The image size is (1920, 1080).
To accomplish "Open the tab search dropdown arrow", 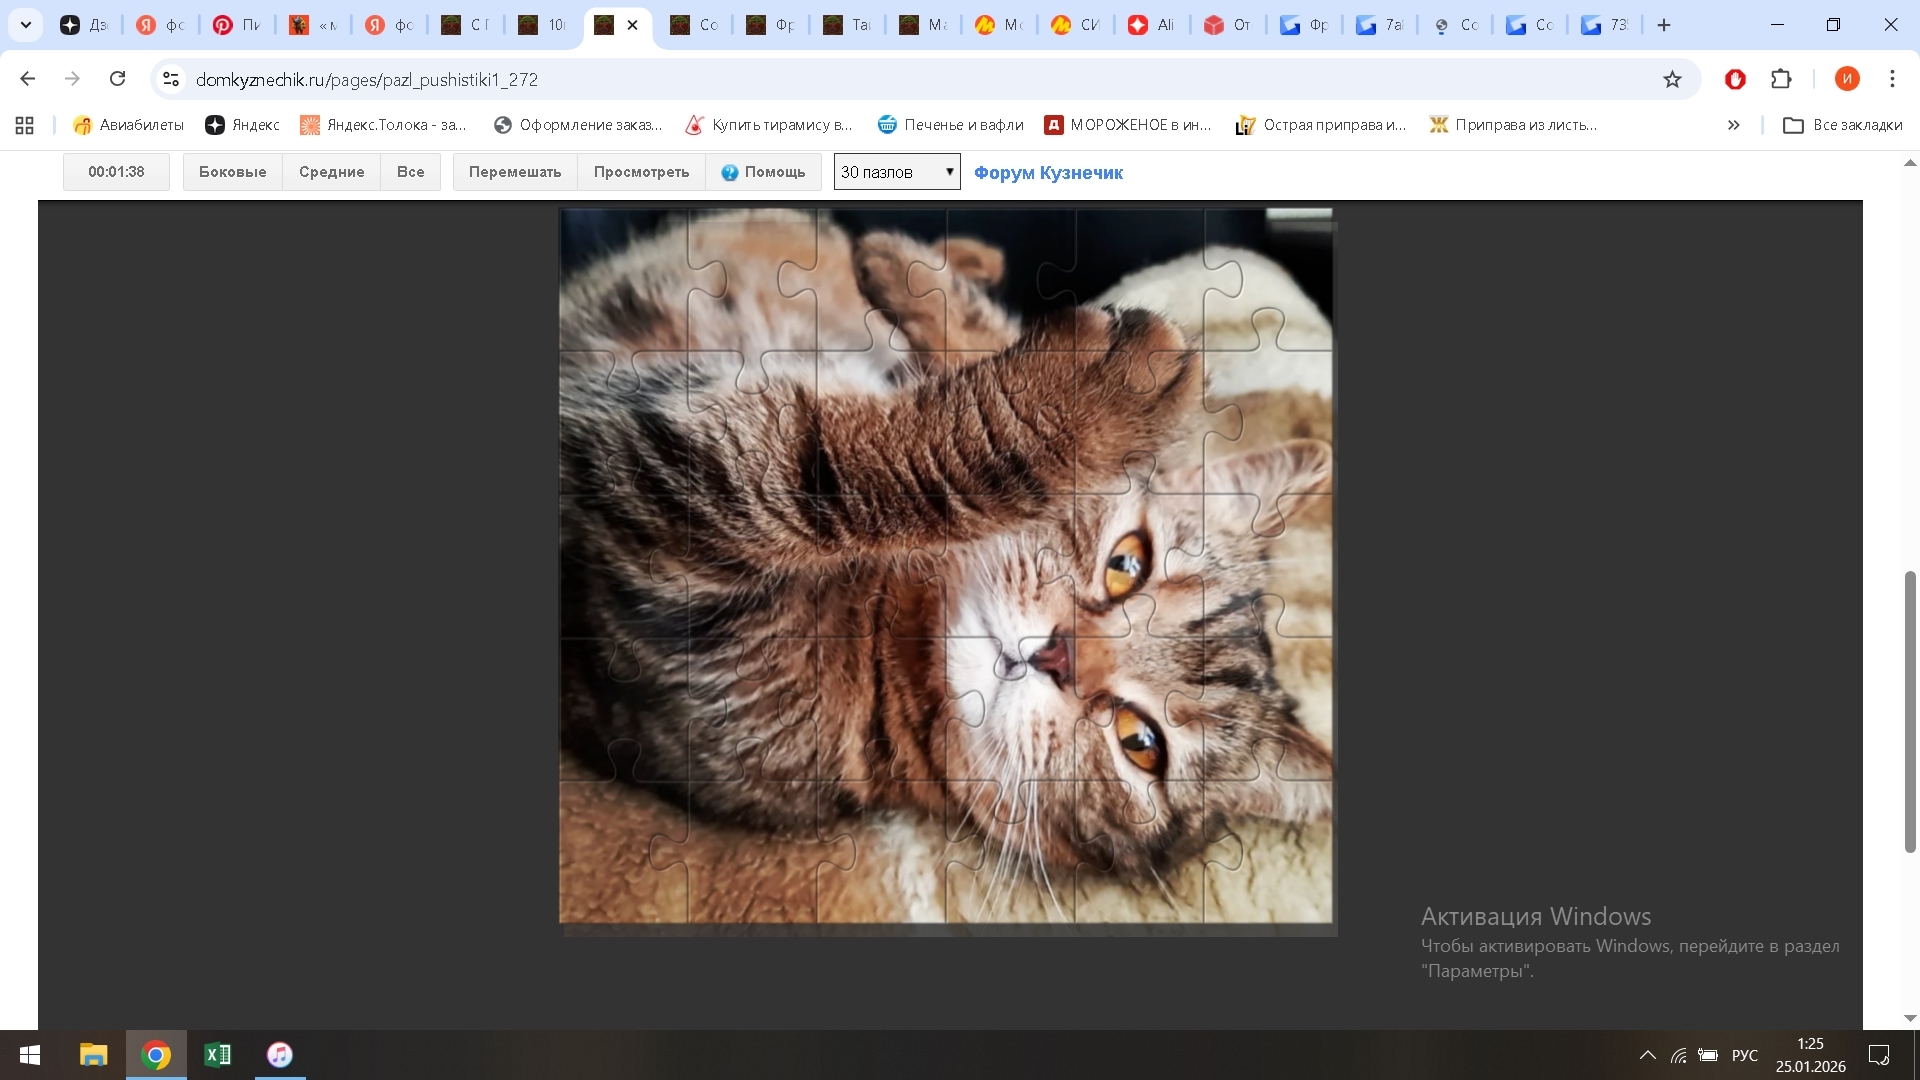I will 26,25.
